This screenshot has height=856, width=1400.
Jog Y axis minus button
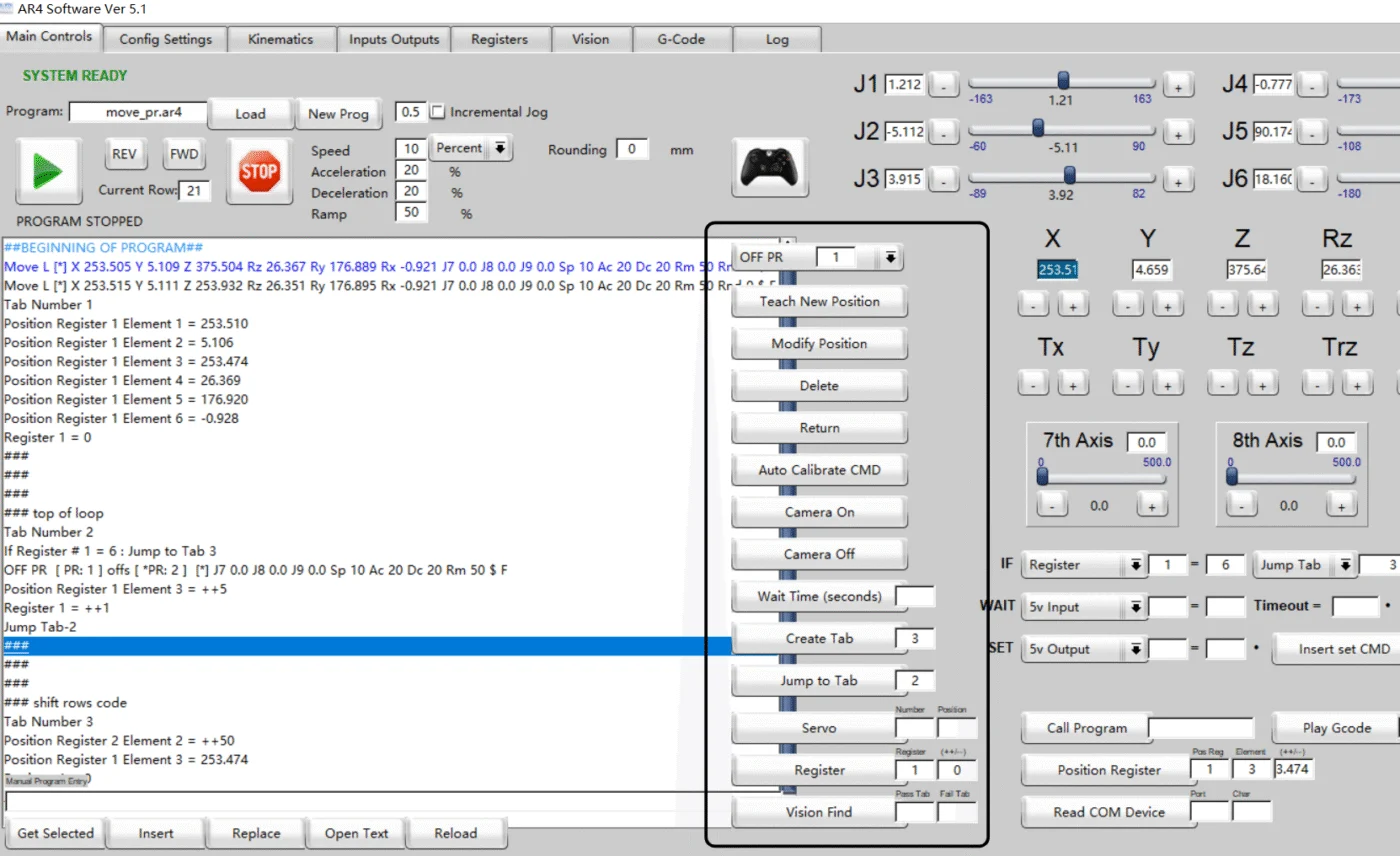coord(1128,303)
